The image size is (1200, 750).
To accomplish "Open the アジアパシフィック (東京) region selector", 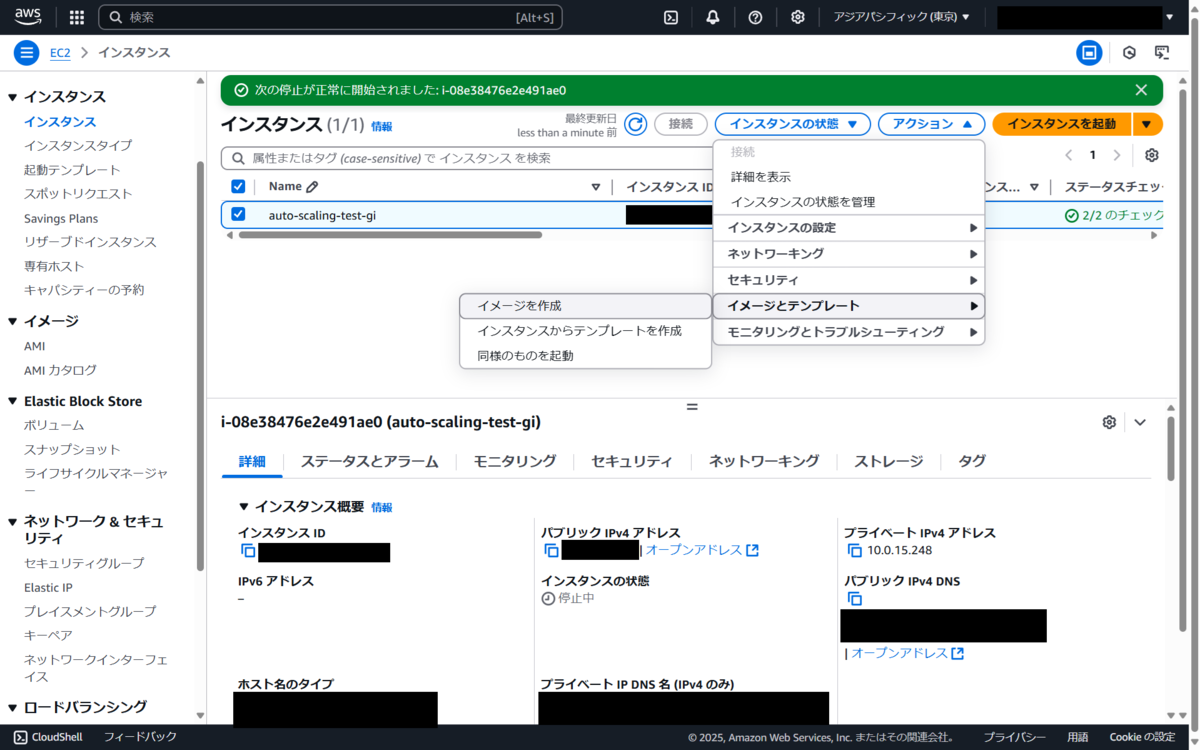I will coord(902,17).
